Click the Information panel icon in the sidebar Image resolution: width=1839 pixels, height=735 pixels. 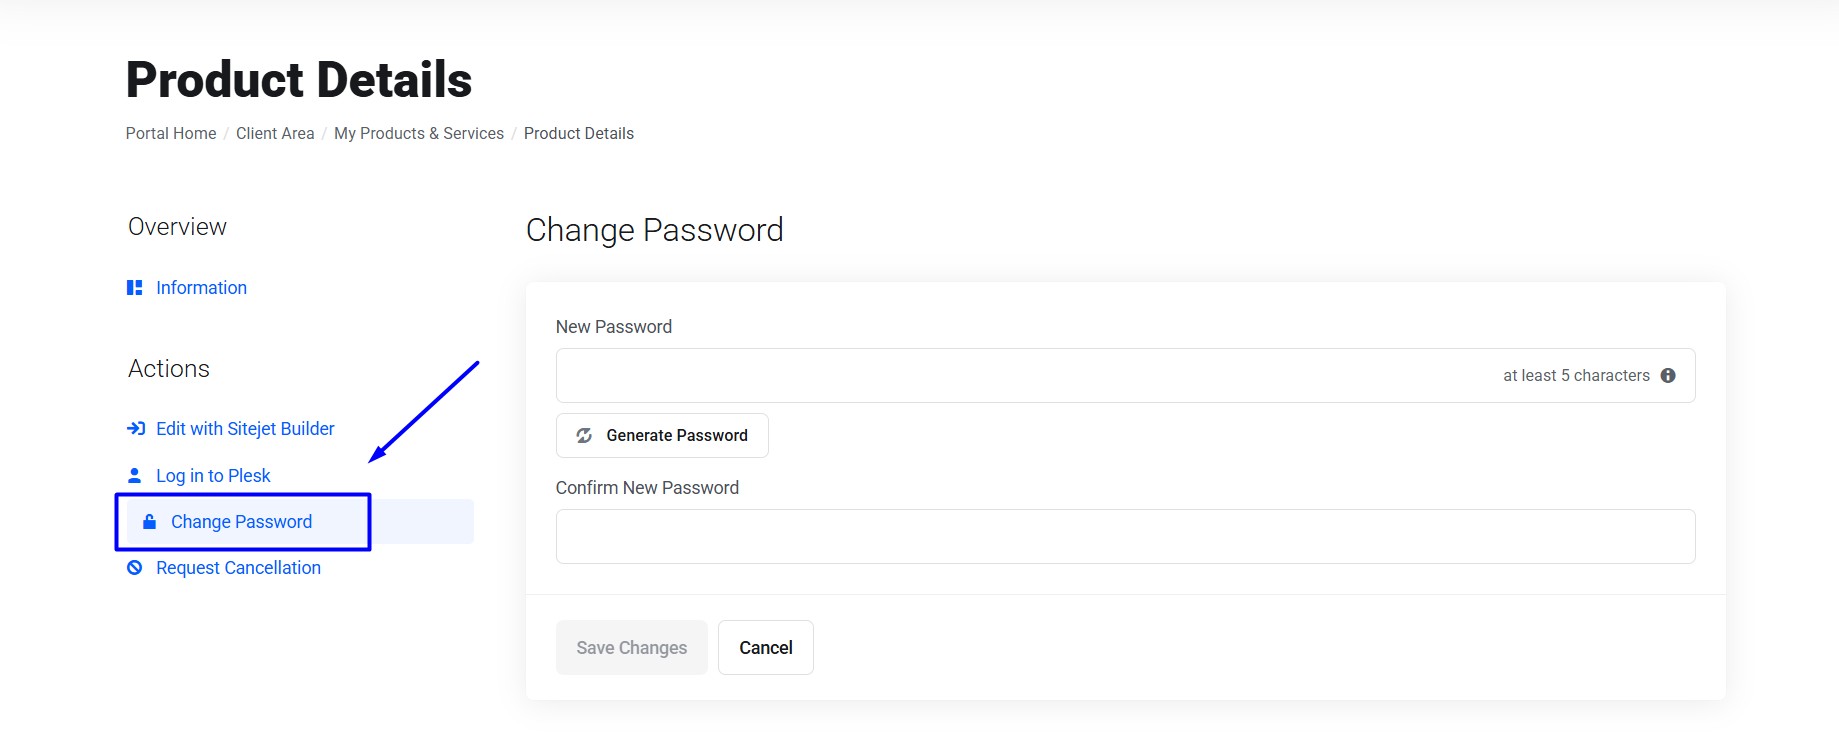pyautogui.click(x=135, y=287)
